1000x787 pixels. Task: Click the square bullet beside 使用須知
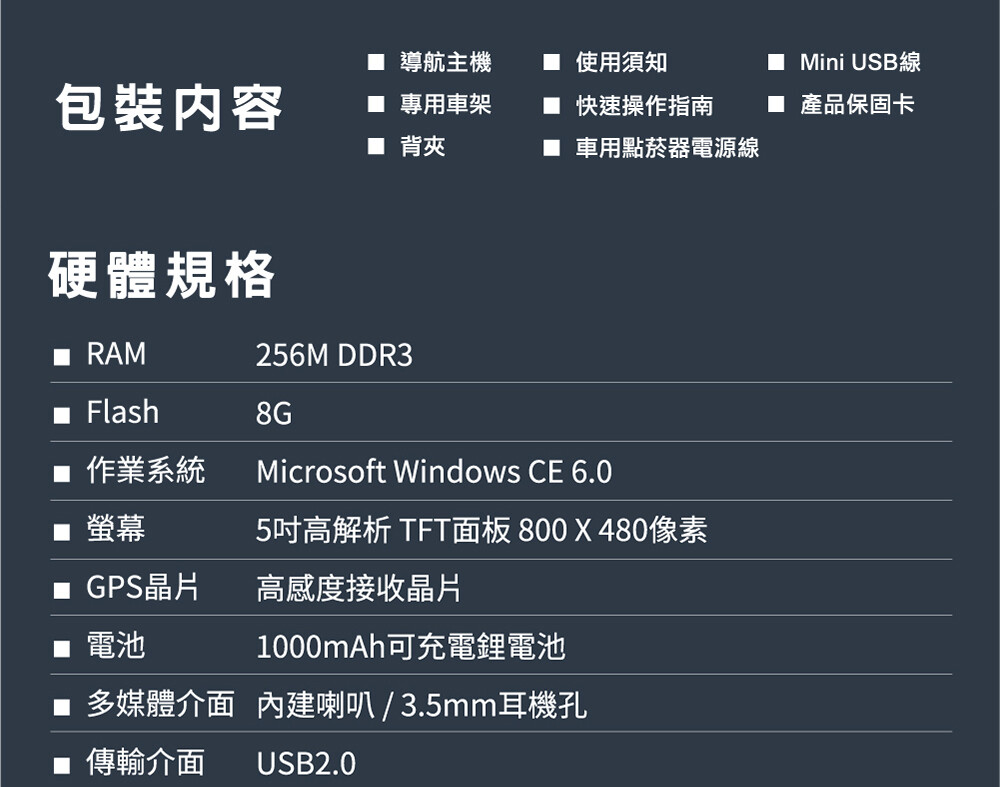[552, 62]
